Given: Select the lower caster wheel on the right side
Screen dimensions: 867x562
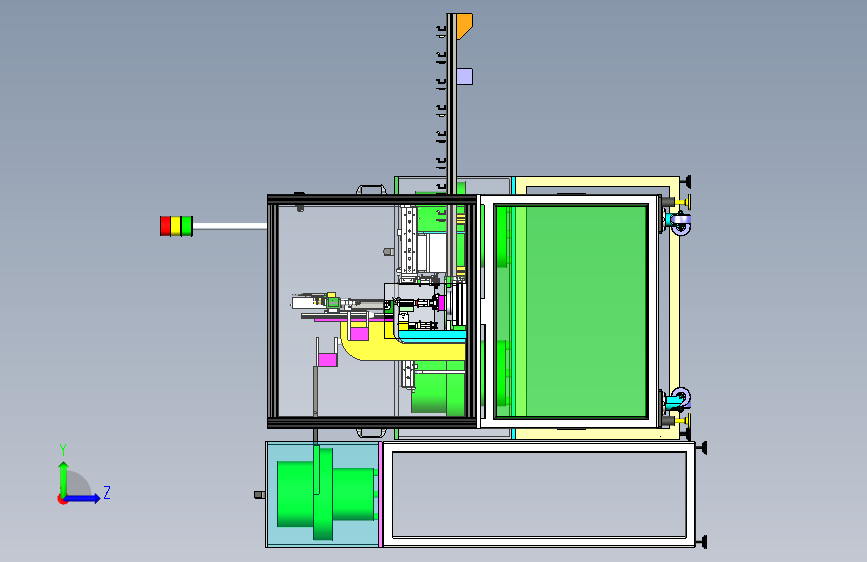Looking at the screenshot, I should pos(679,398).
